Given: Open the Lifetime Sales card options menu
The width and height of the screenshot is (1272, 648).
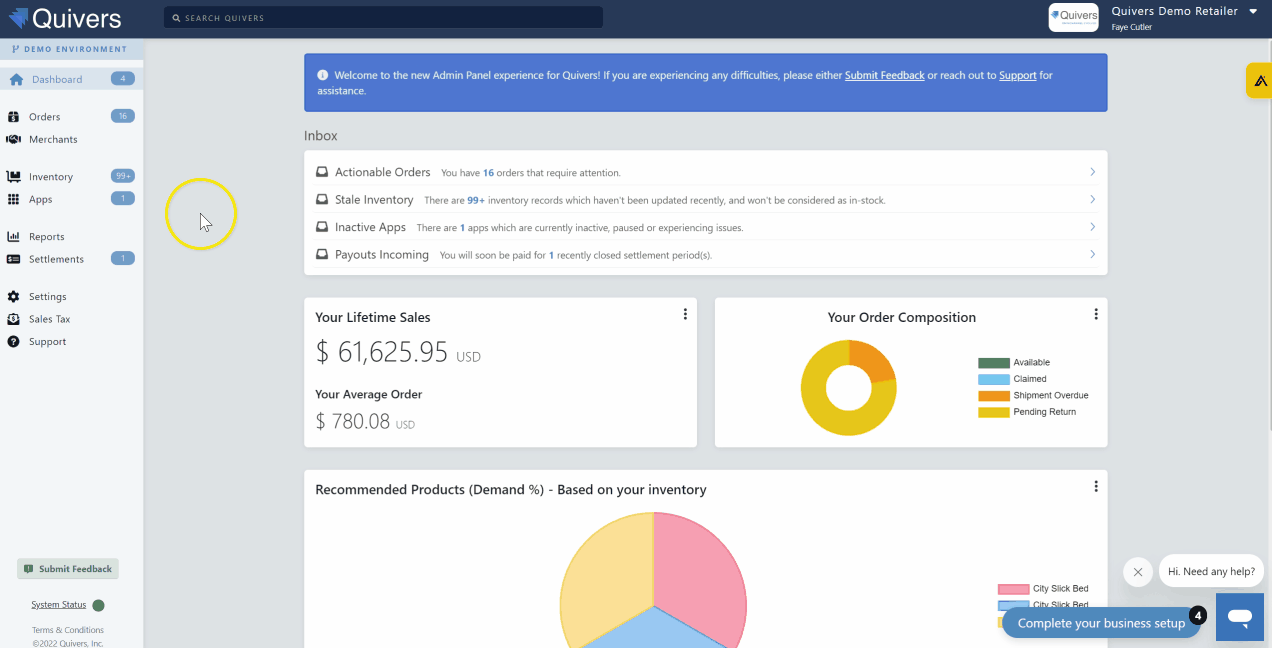Looking at the screenshot, I should (x=685, y=314).
